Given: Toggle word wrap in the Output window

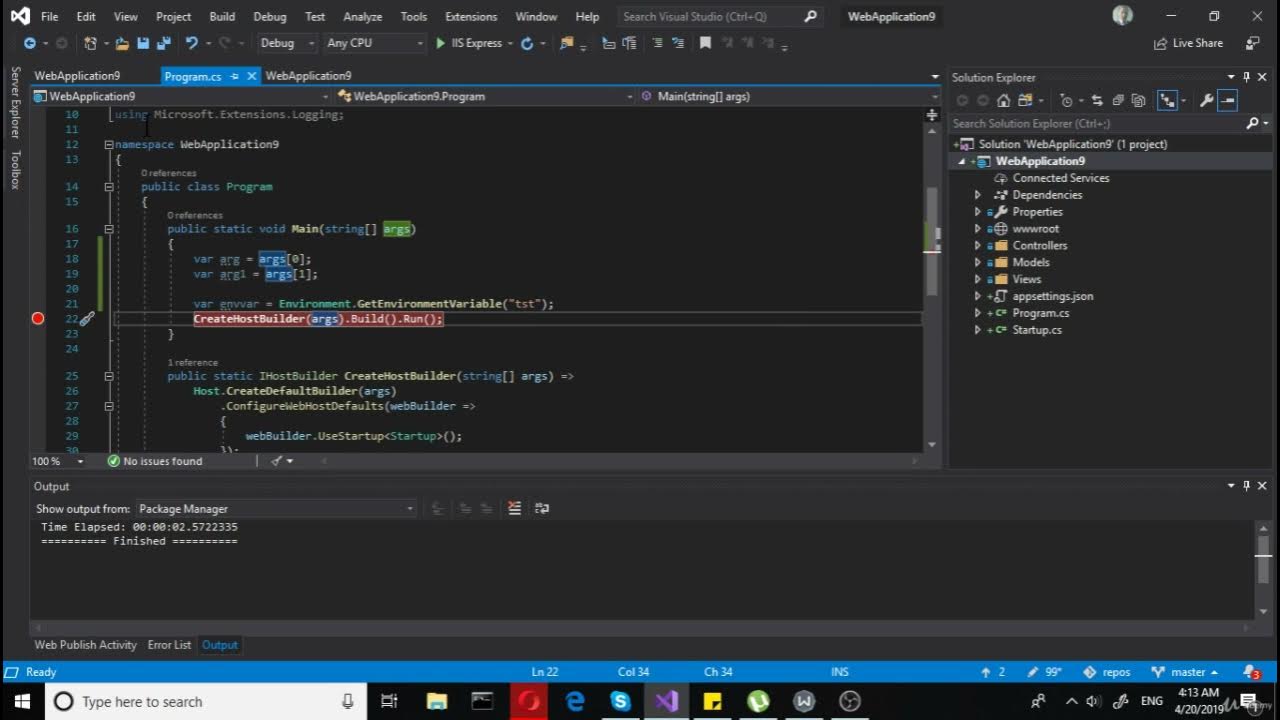Looking at the screenshot, I should (542, 508).
